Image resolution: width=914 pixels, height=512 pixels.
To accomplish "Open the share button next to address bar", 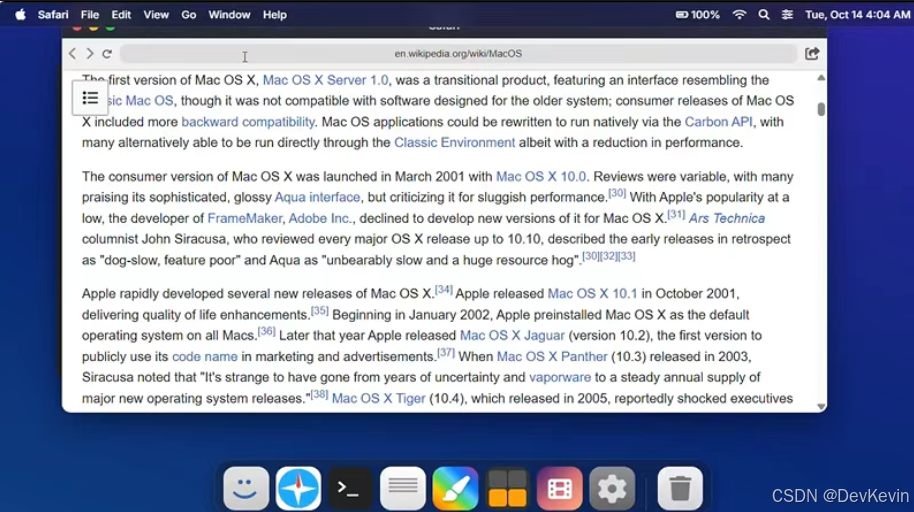I will point(812,54).
